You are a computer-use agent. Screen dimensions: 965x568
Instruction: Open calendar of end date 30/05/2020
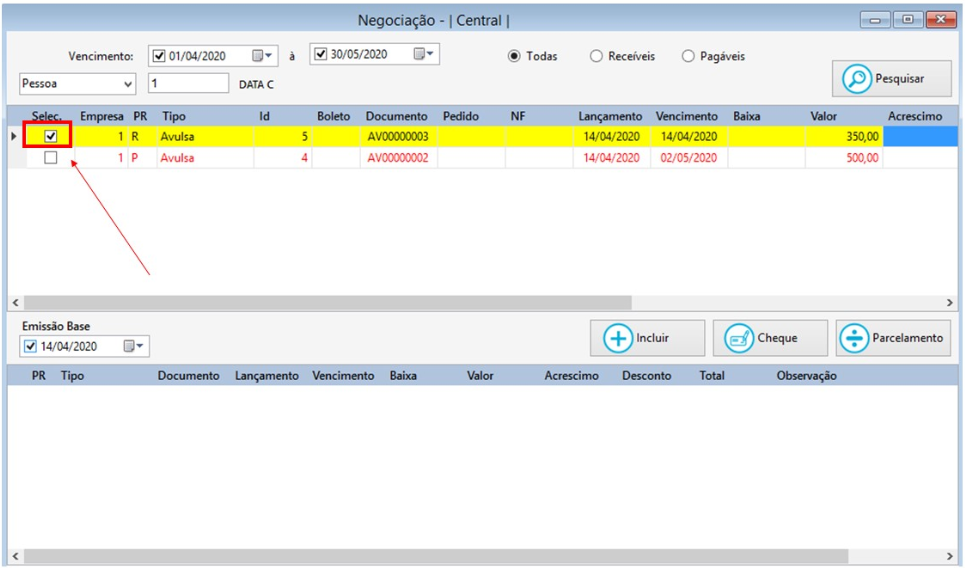[x=423, y=54]
